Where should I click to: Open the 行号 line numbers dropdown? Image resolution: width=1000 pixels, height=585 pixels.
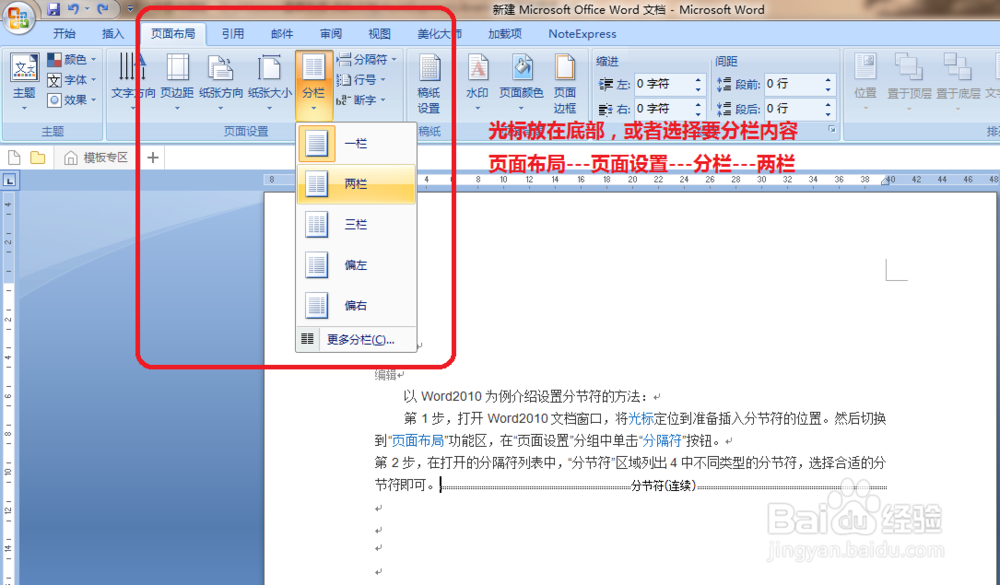362,80
